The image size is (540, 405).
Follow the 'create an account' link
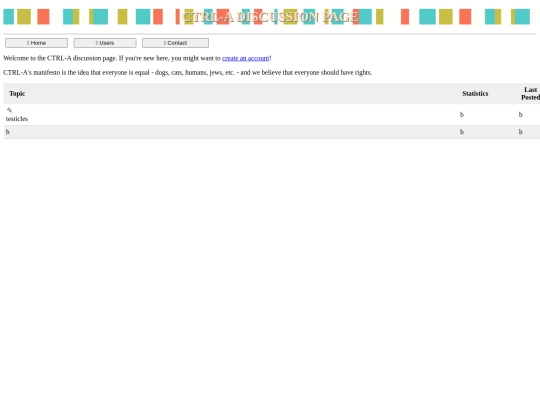point(246,58)
